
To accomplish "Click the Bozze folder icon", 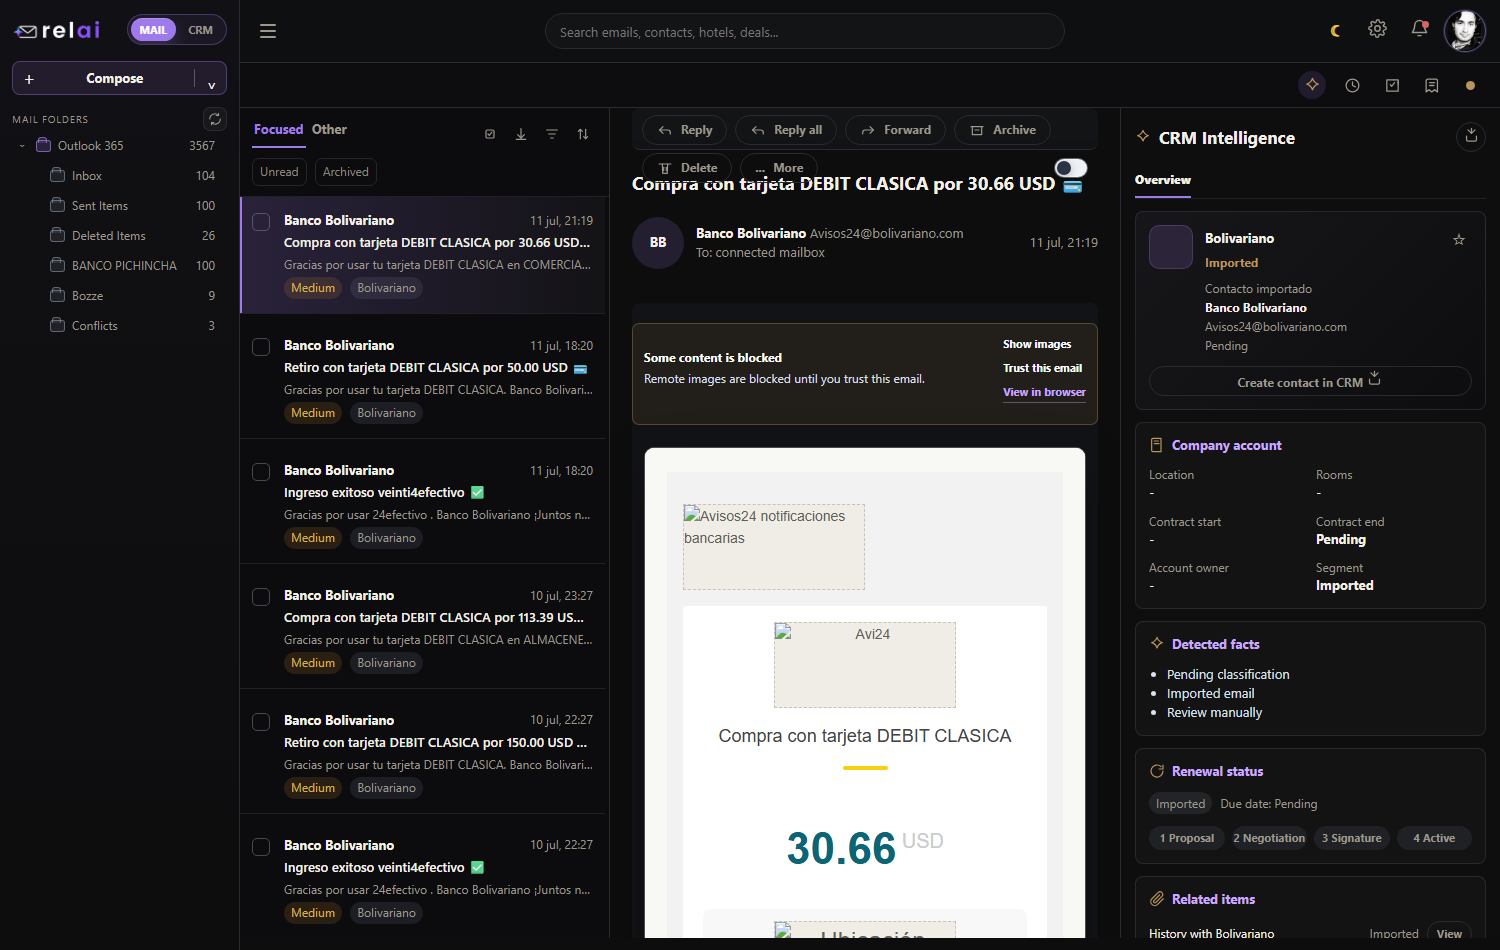I will point(58,295).
